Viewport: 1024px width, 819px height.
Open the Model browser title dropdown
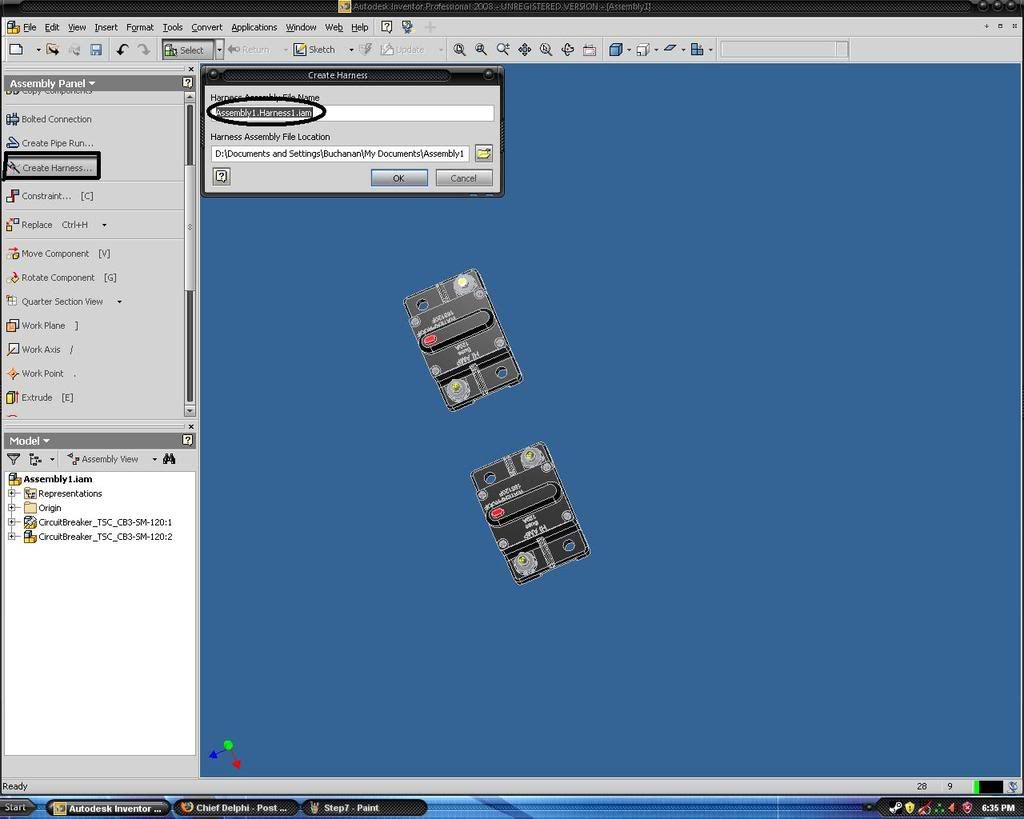[30, 441]
